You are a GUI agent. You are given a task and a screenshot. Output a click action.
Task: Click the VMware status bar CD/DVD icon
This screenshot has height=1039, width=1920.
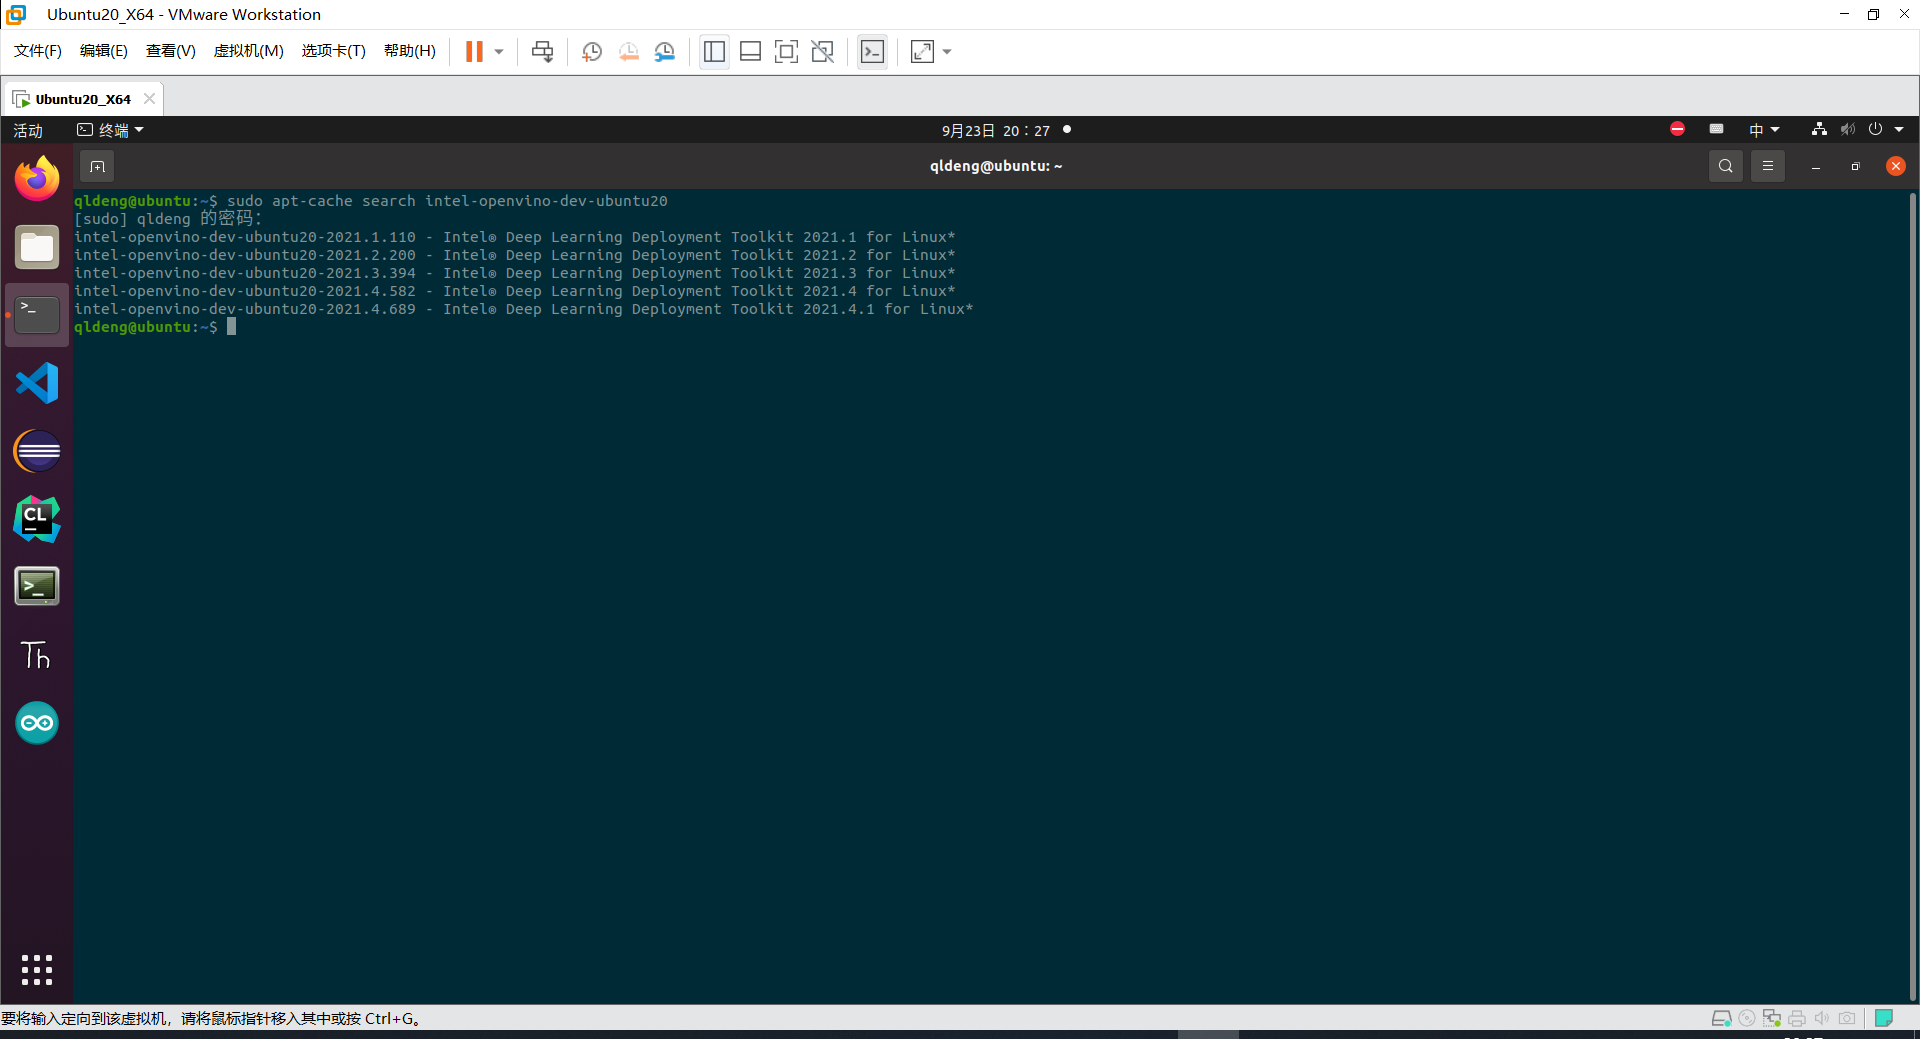click(1747, 1018)
